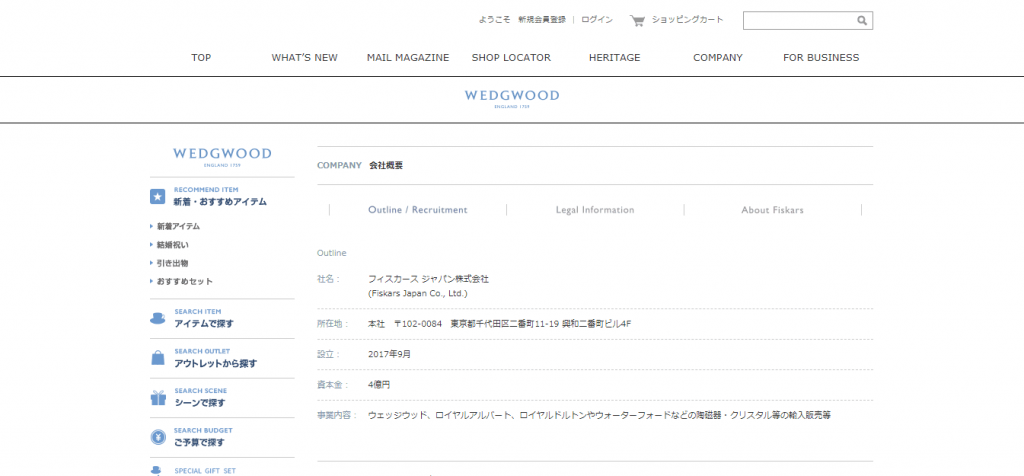
Task: Click the sidebar Wedgwood logo
Action: click(222, 157)
